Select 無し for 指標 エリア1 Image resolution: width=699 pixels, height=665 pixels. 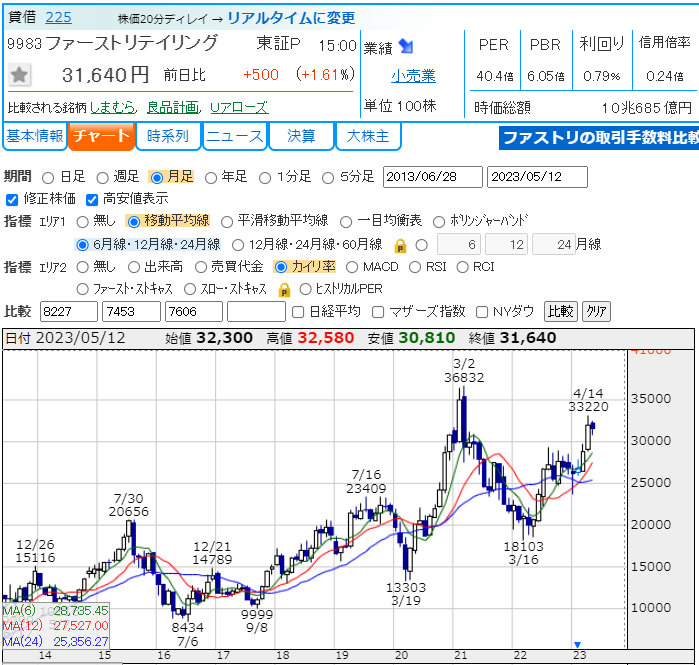coord(82,222)
